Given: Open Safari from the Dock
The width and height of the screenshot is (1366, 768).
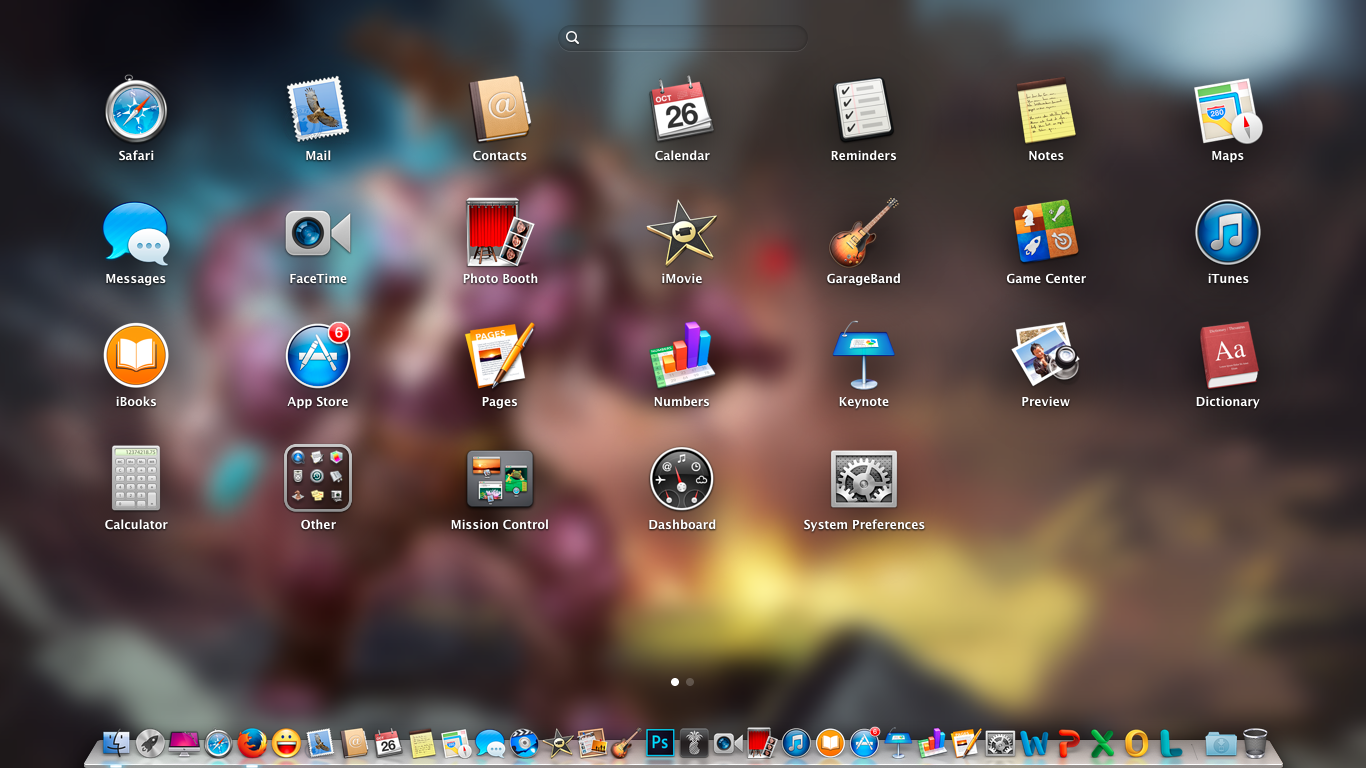Looking at the screenshot, I should pos(218,743).
